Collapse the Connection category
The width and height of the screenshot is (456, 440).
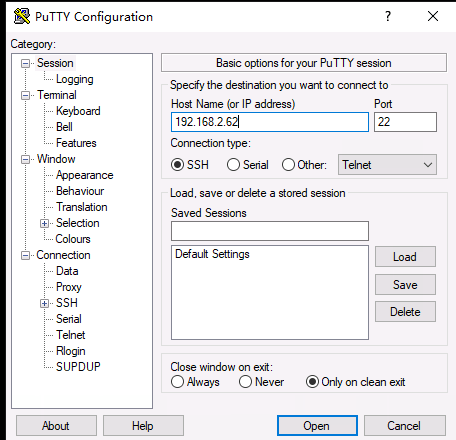click(x=25, y=255)
